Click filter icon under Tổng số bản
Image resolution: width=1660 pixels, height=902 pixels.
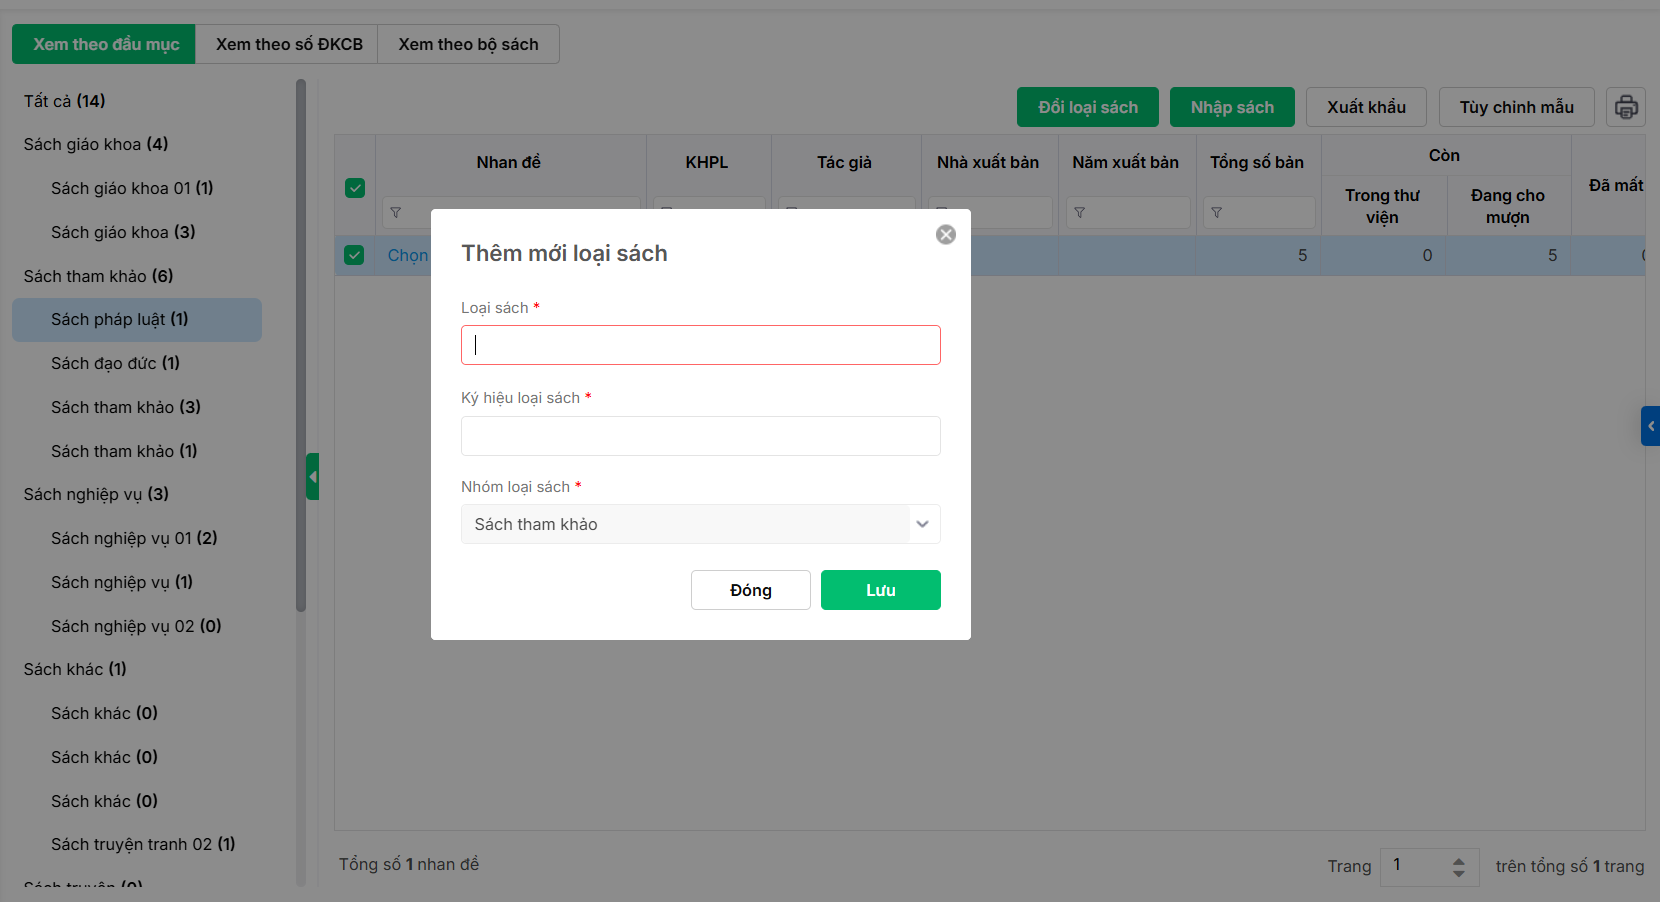1216,213
